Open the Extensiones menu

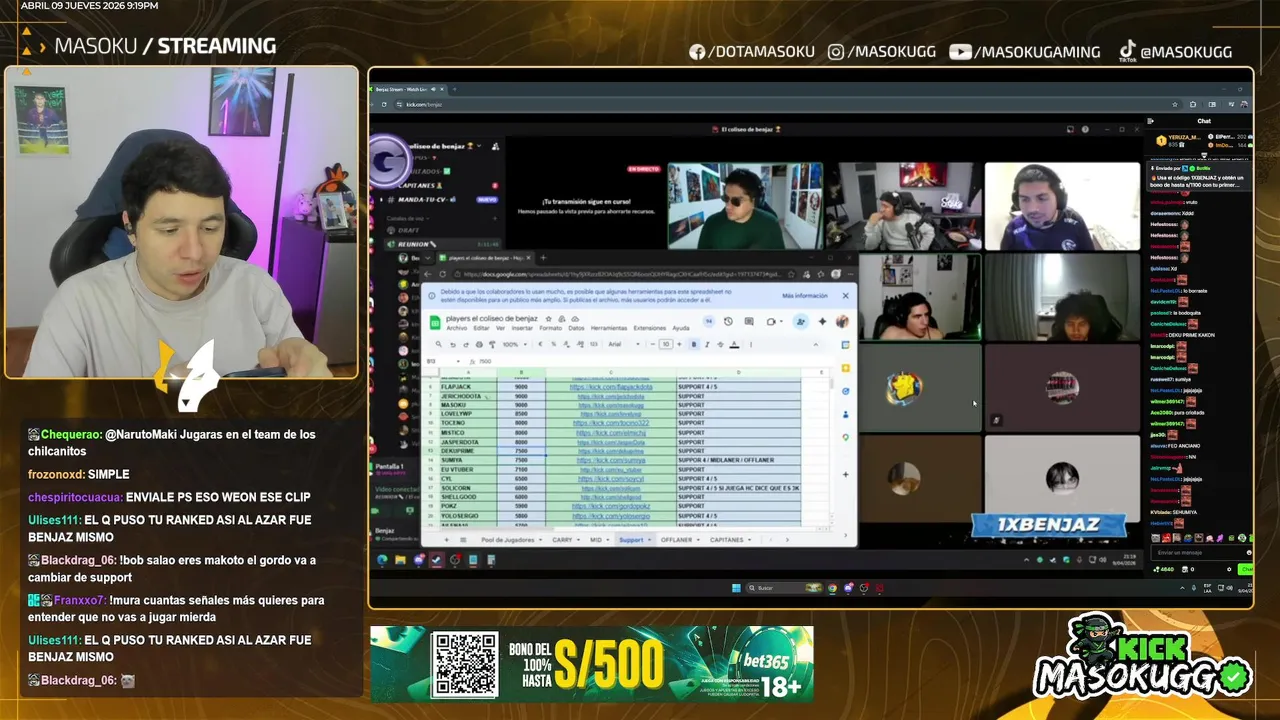pos(650,328)
